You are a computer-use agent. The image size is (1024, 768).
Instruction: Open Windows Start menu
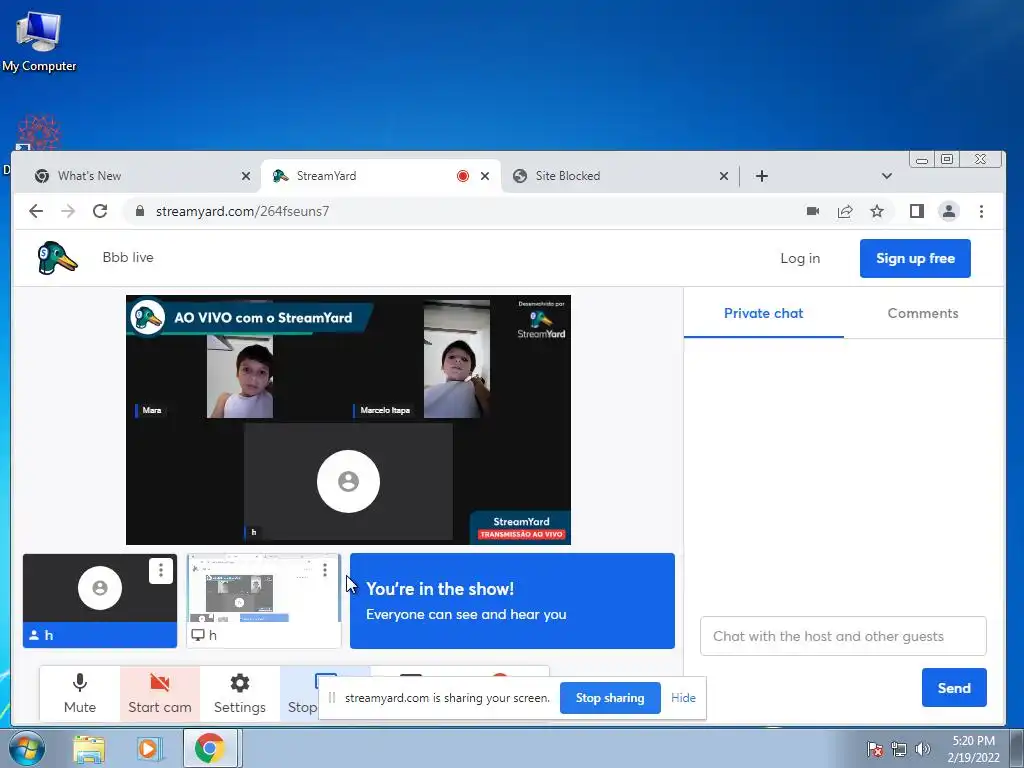coord(25,748)
